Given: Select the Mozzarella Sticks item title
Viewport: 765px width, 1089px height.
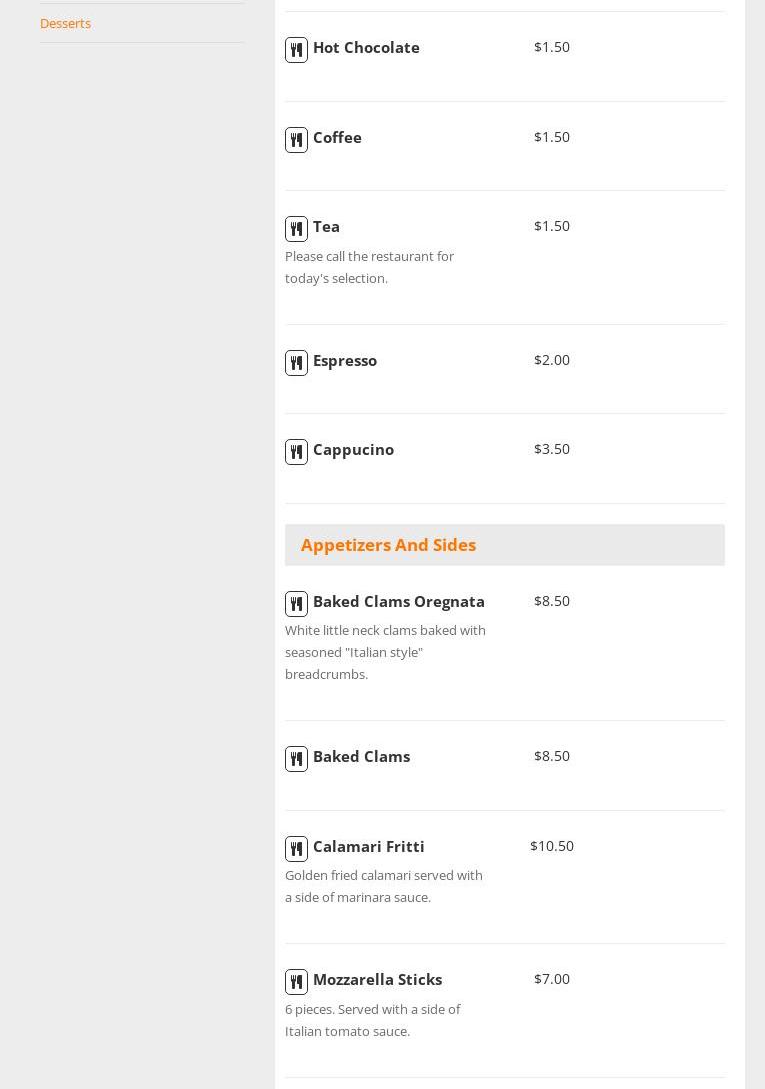Looking at the screenshot, I should pyautogui.click(x=377, y=980).
